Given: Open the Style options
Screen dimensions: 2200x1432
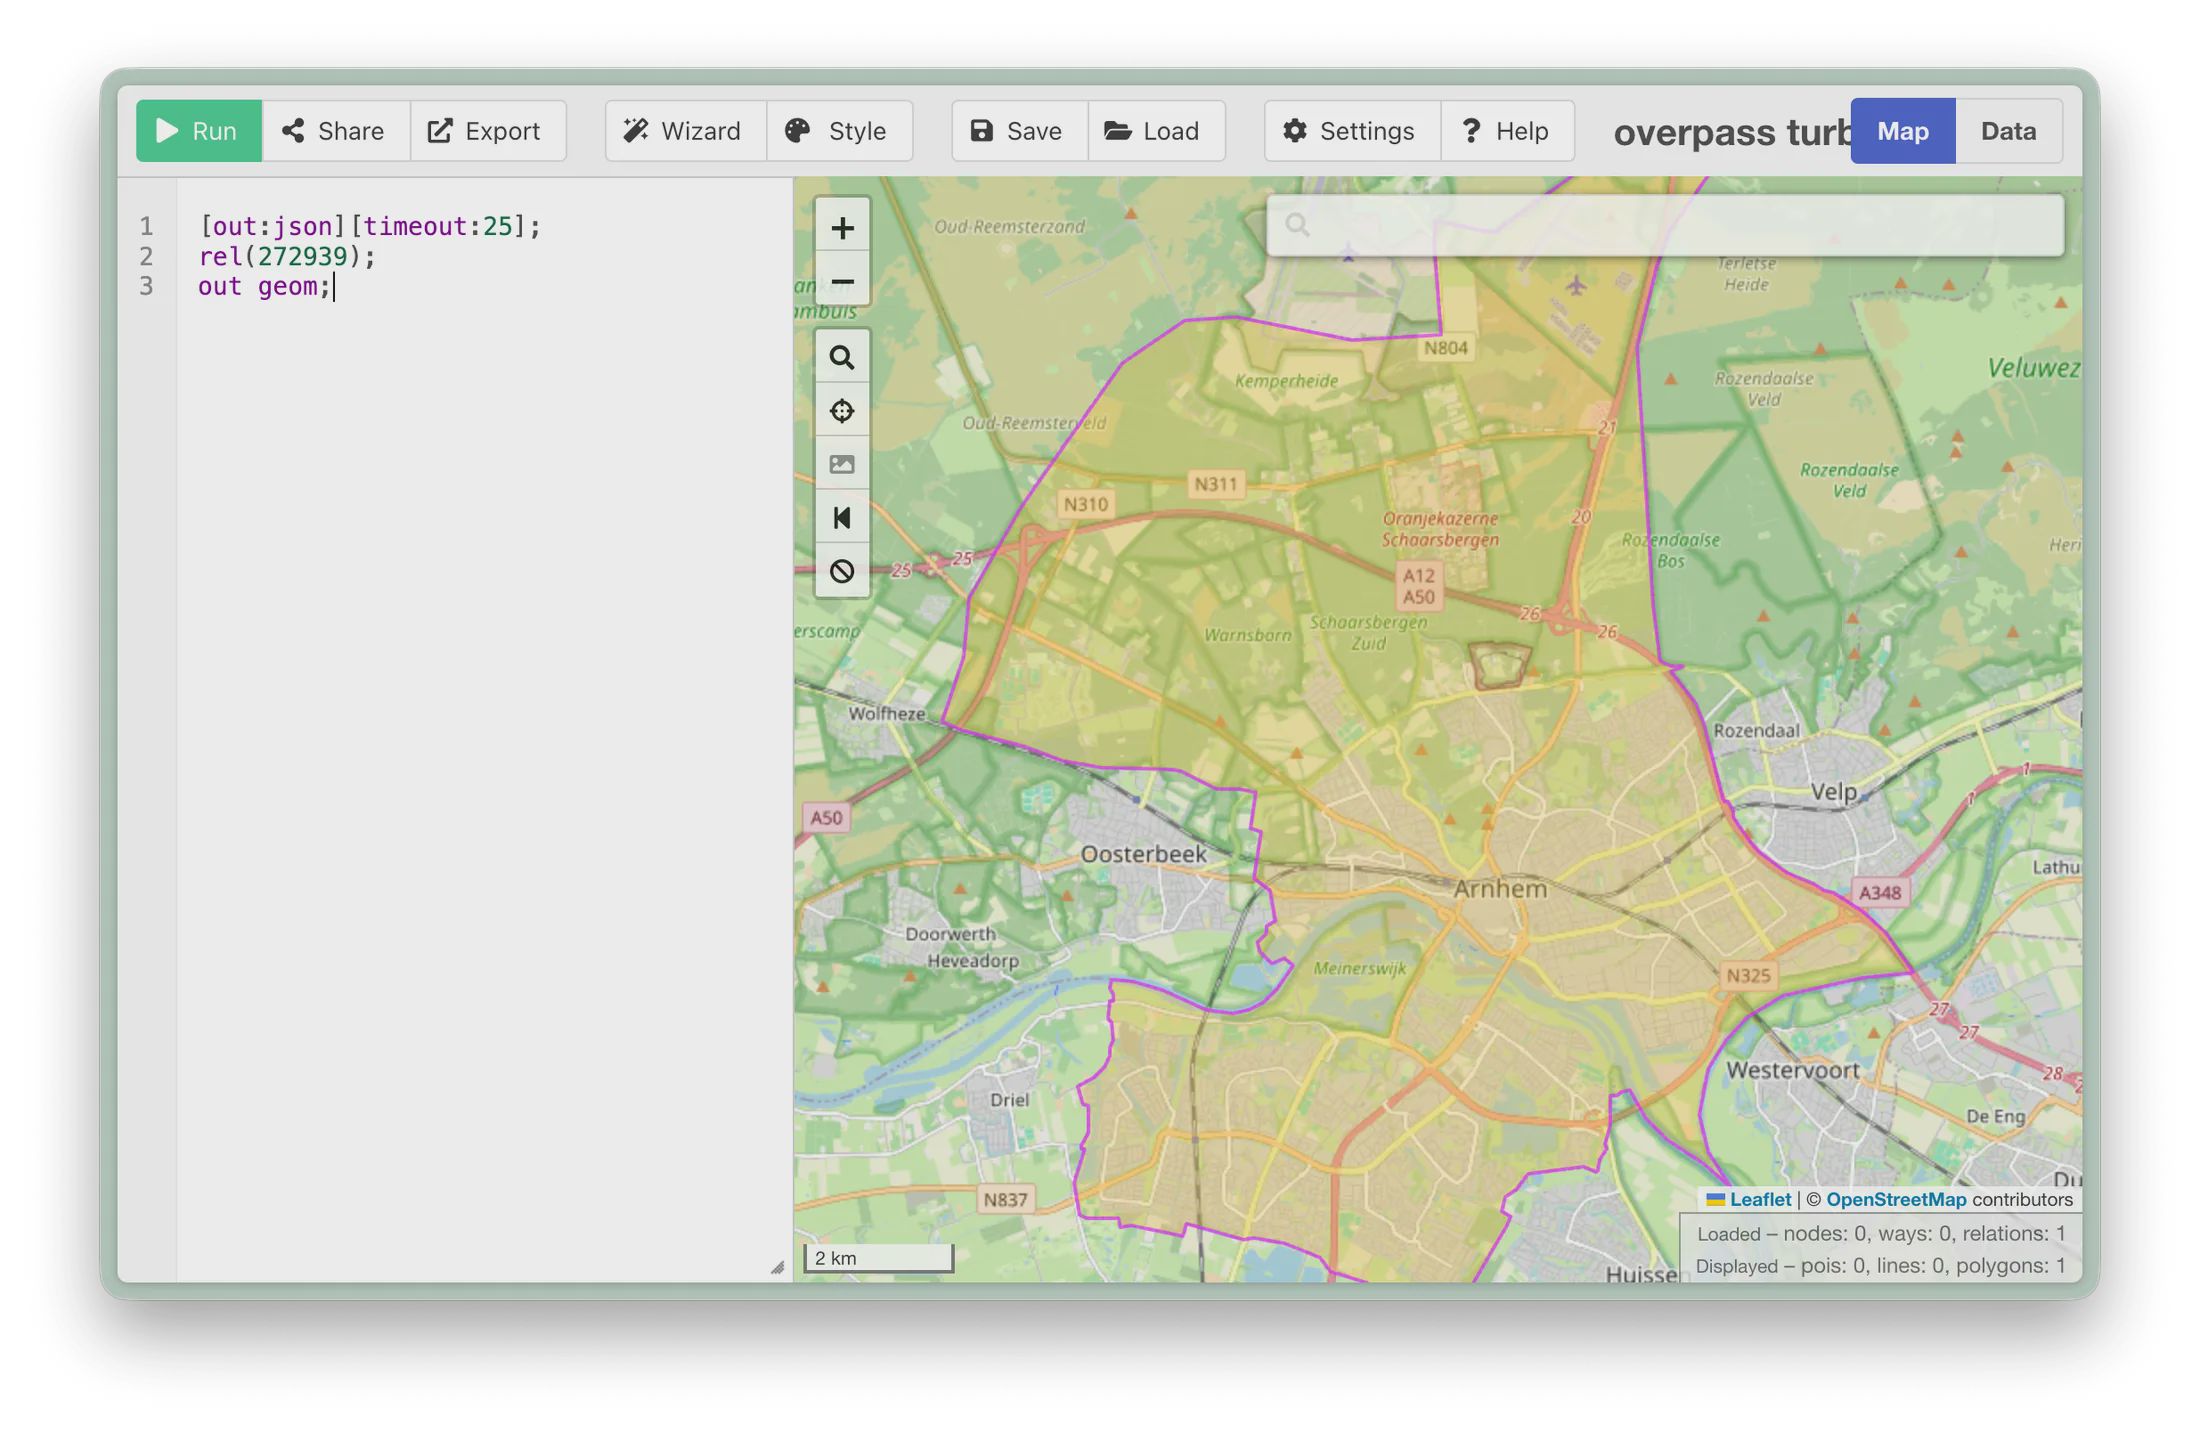Looking at the screenshot, I should [838, 131].
